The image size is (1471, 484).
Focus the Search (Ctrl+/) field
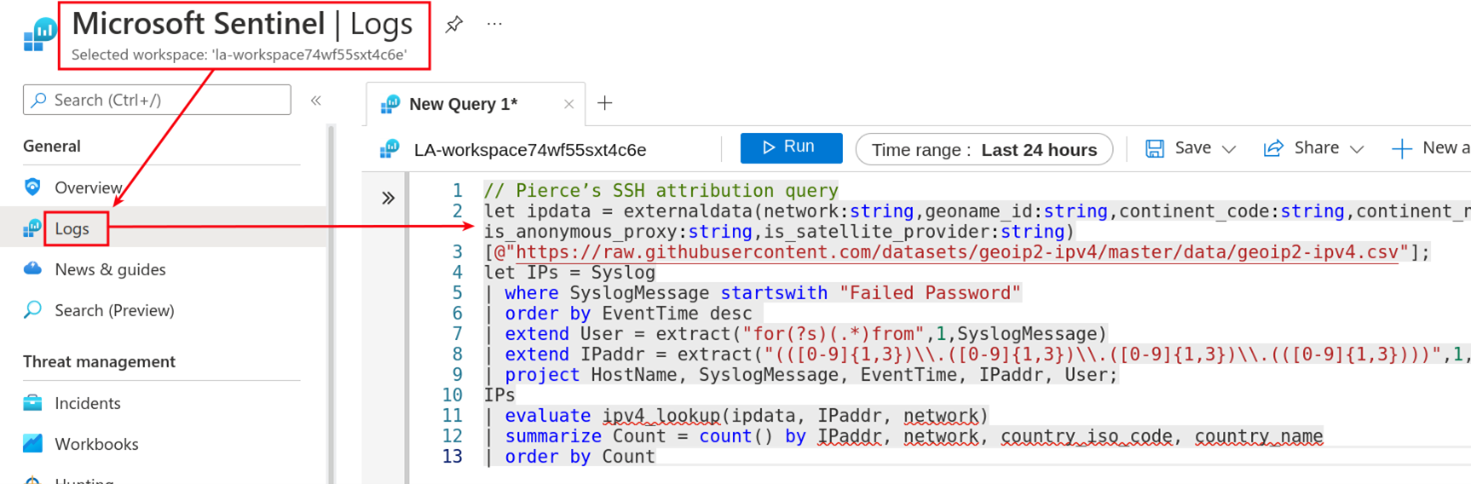coord(157,100)
